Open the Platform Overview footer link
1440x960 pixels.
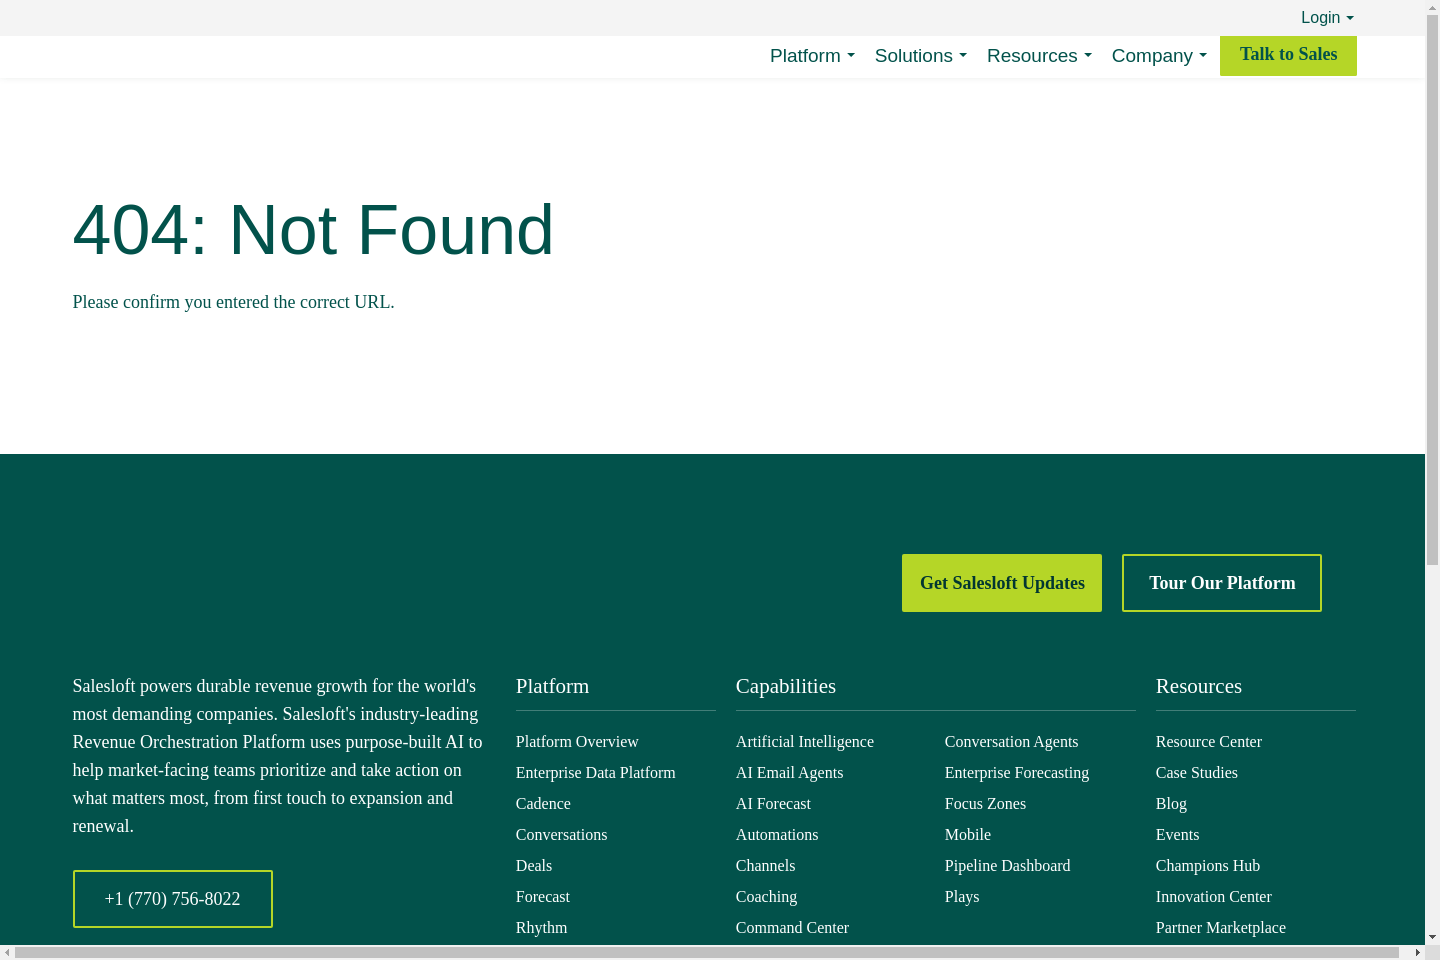point(577,742)
